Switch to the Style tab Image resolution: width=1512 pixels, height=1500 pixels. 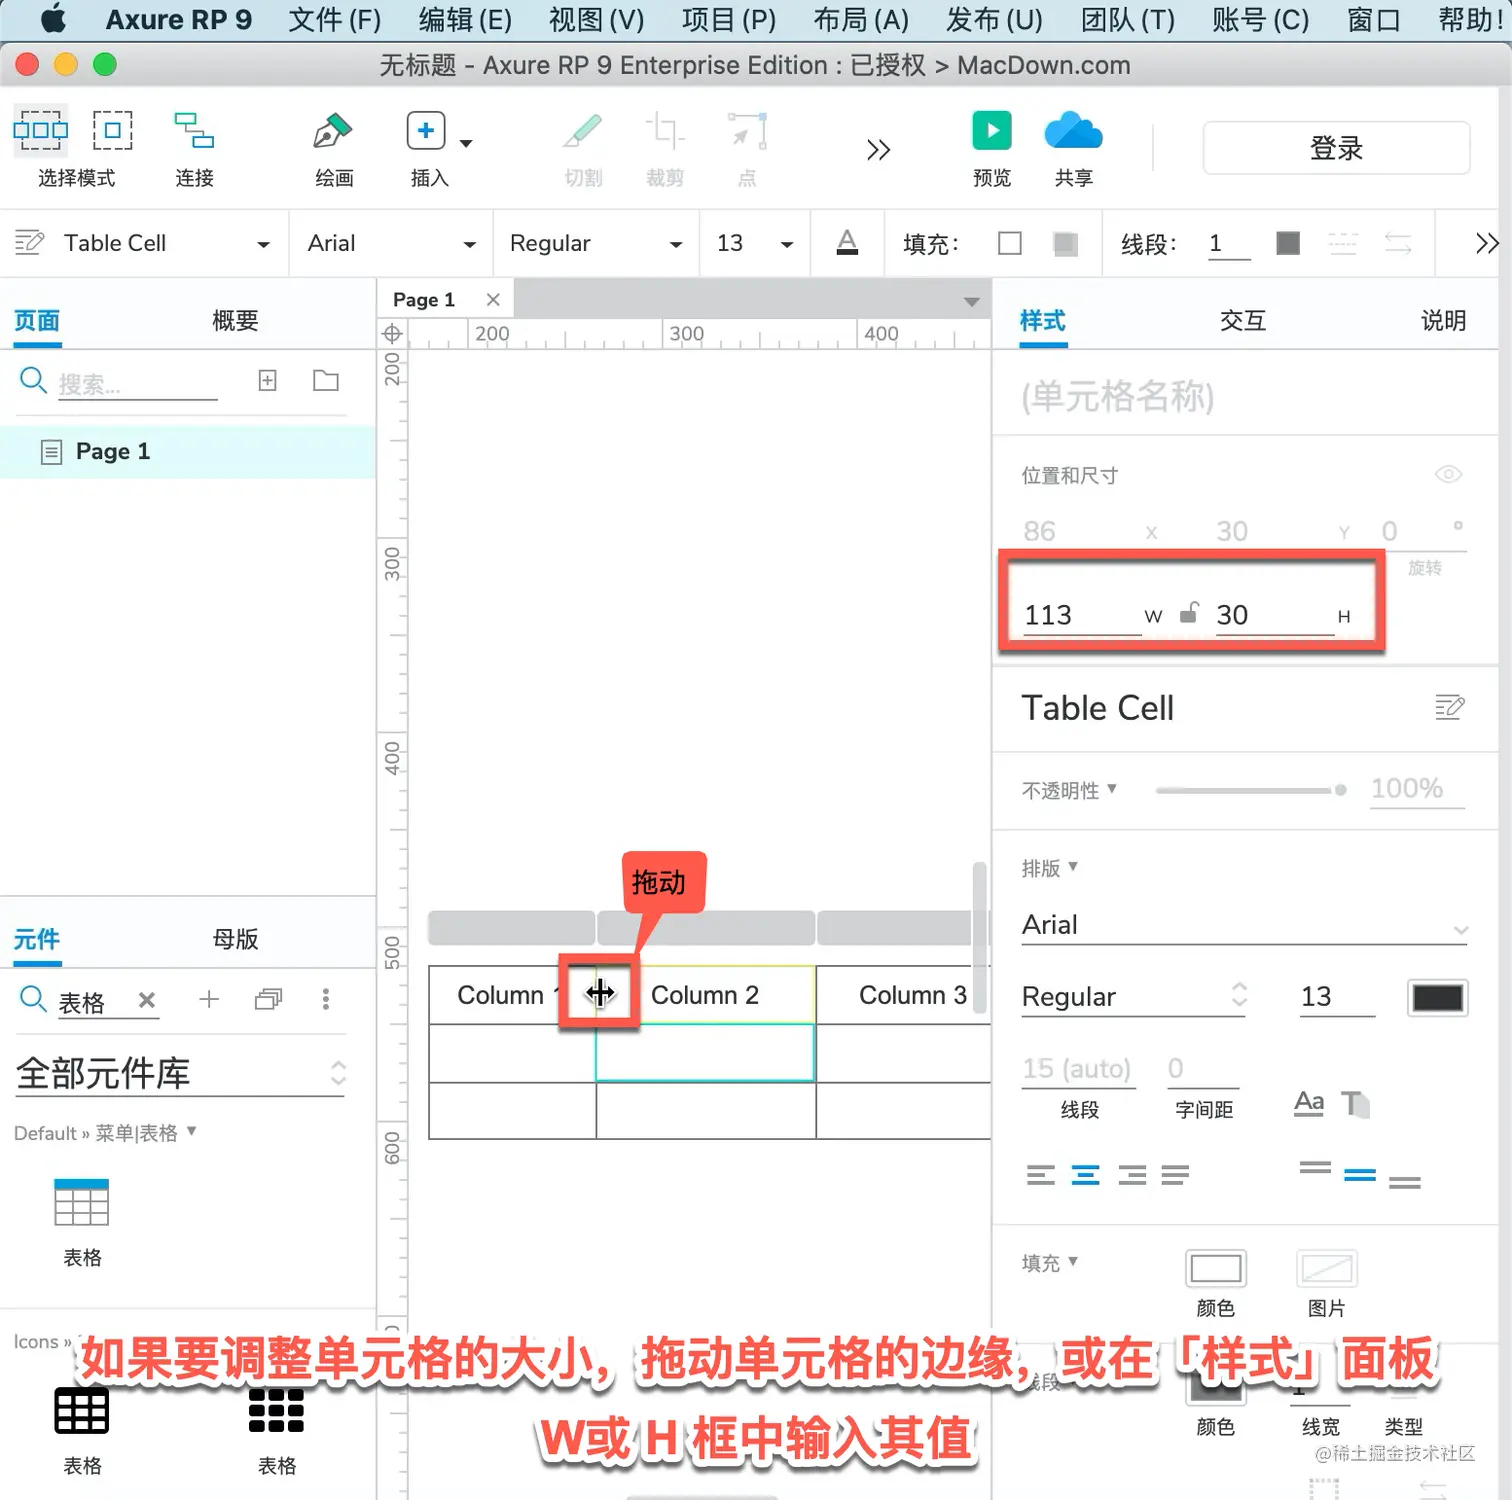[1043, 321]
